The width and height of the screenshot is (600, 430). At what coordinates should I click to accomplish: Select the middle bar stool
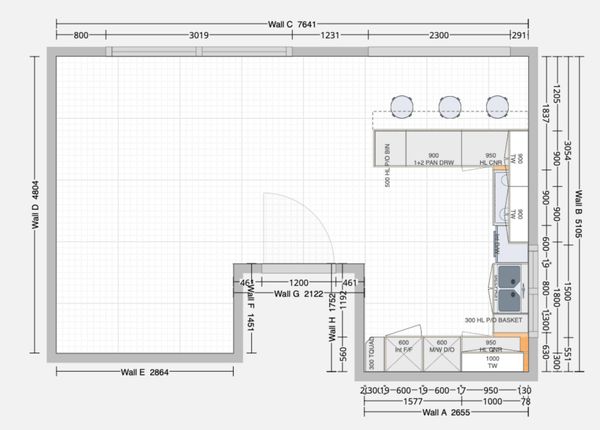(x=449, y=105)
